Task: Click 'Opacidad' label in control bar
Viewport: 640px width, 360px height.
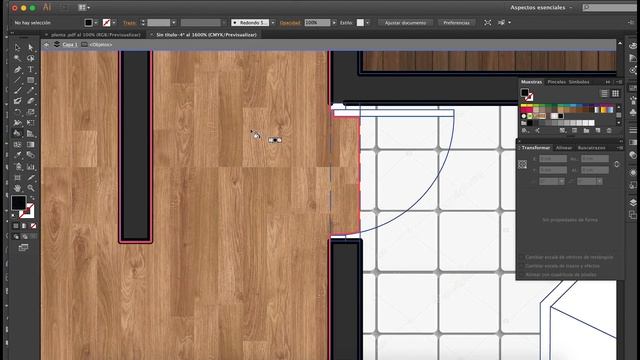Action: (x=290, y=23)
